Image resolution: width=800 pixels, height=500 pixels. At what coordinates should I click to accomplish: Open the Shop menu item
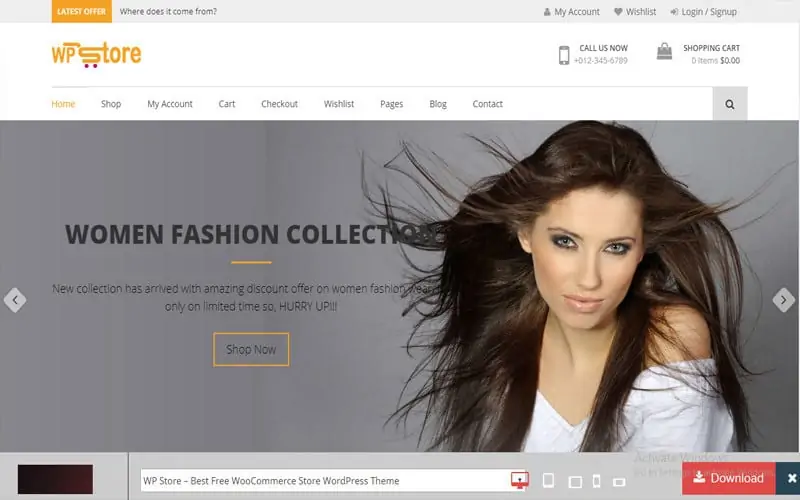pyautogui.click(x=111, y=104)
